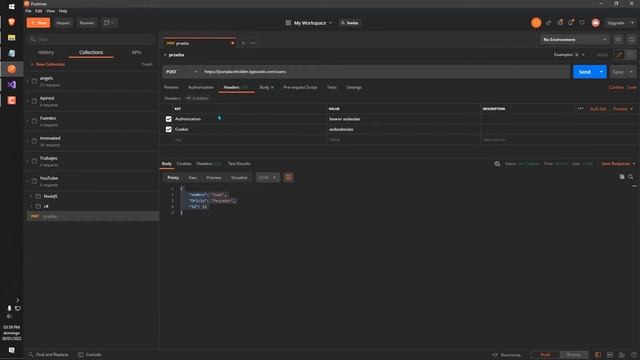This screenshot has width=640, height=360.
Task: Select the Visualize response view
Action: [x=239, y=178]
